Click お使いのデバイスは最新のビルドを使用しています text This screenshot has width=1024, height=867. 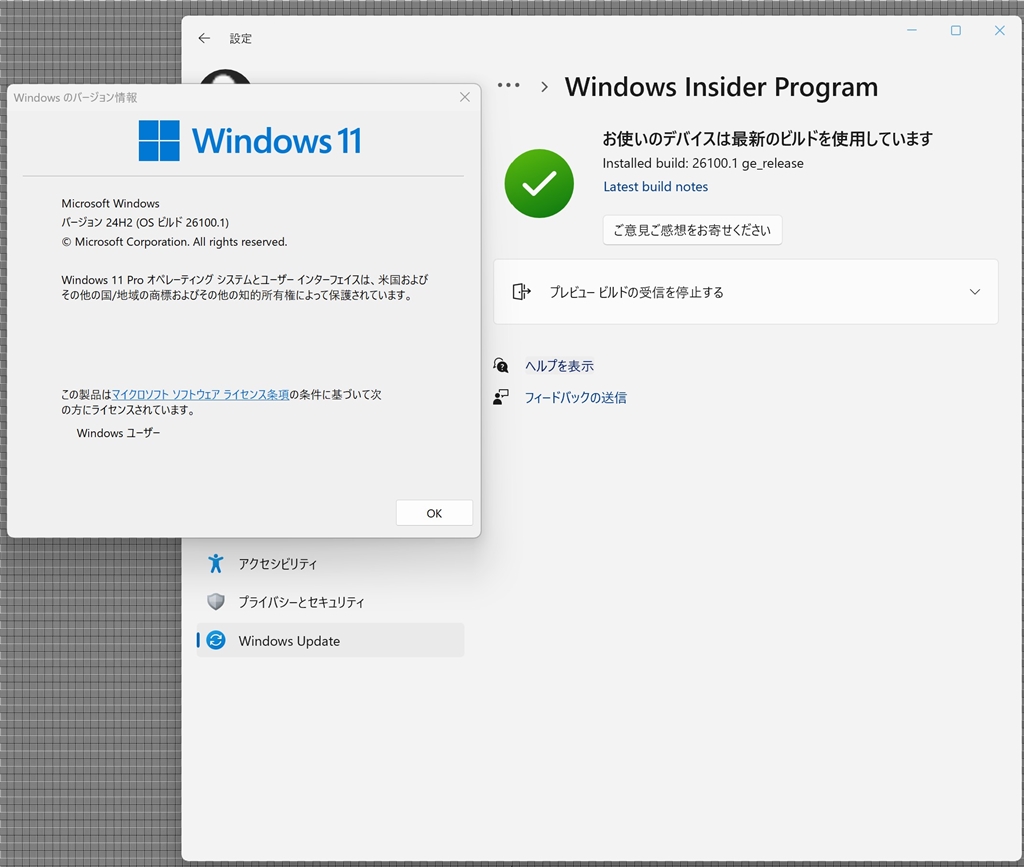click(767, 138)
